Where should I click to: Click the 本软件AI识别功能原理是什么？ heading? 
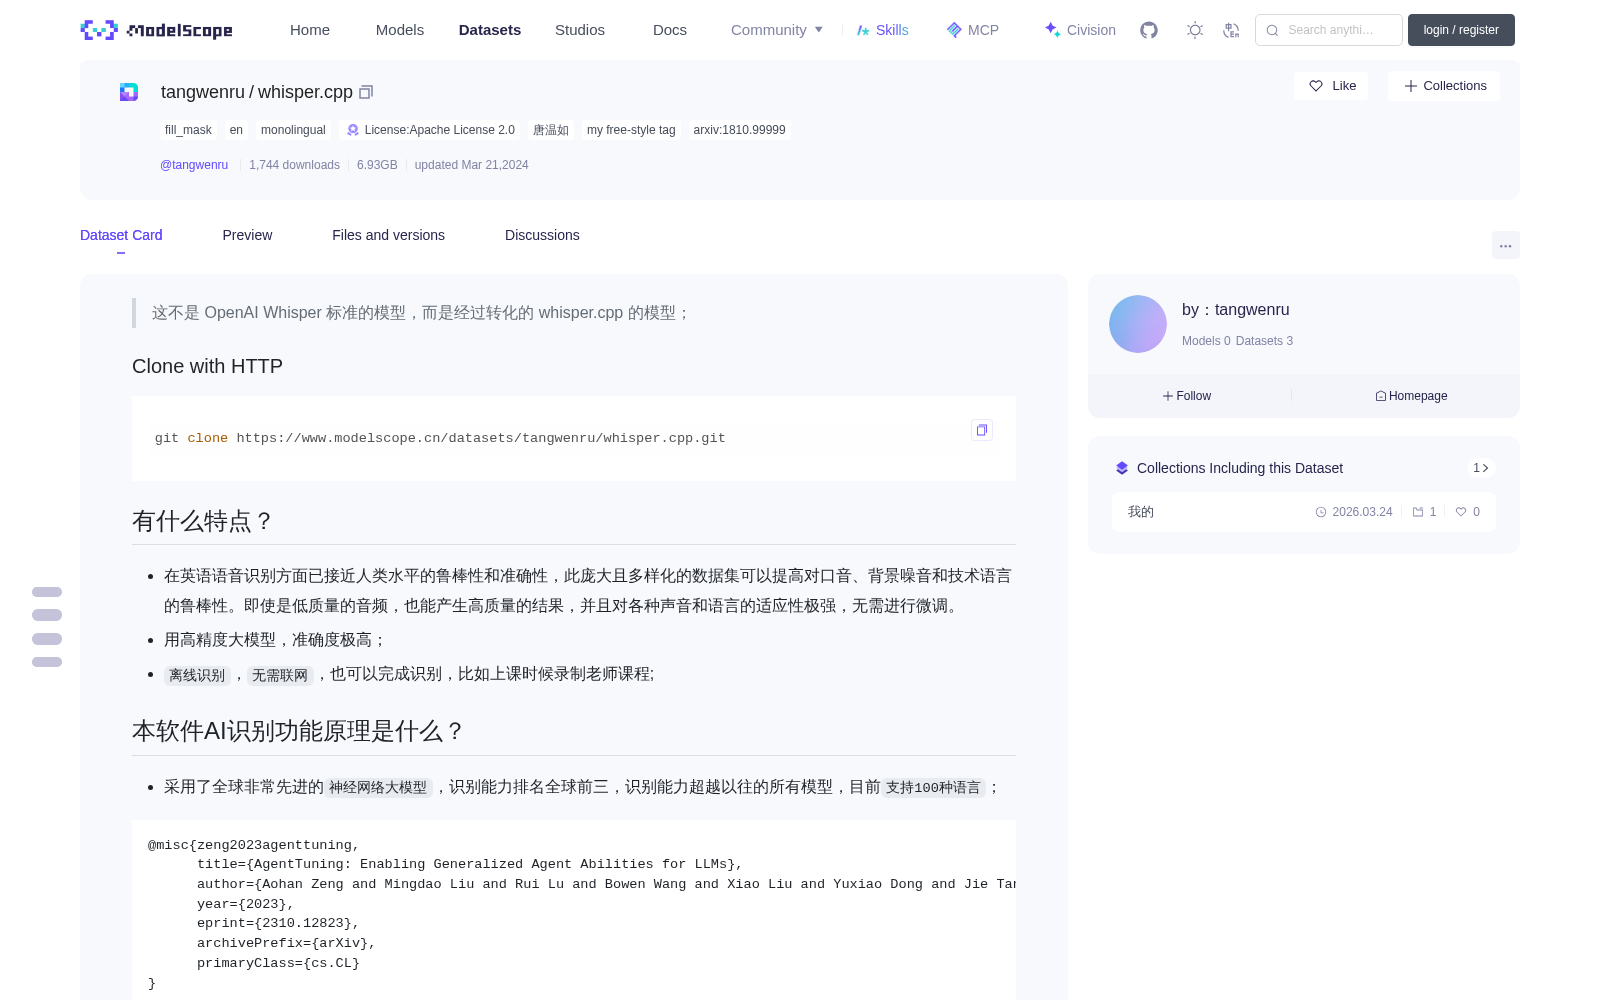[x=298, y=731]
